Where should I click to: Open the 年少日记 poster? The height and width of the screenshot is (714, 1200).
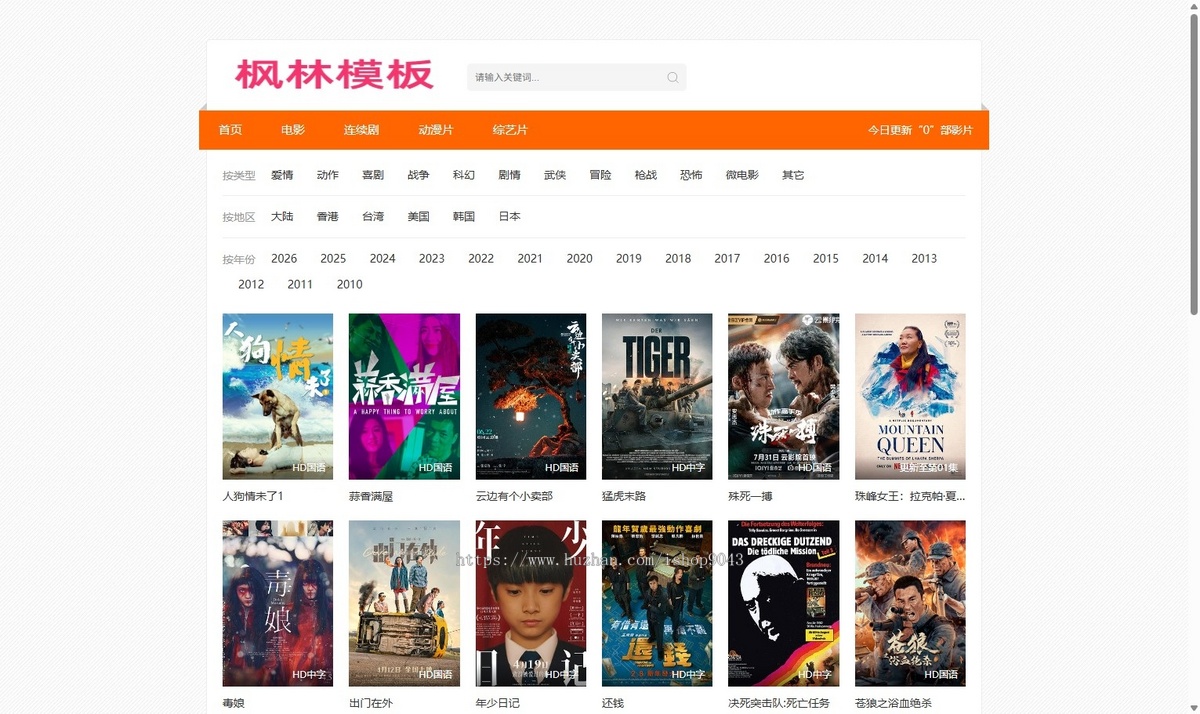click(x=531, y=603)
